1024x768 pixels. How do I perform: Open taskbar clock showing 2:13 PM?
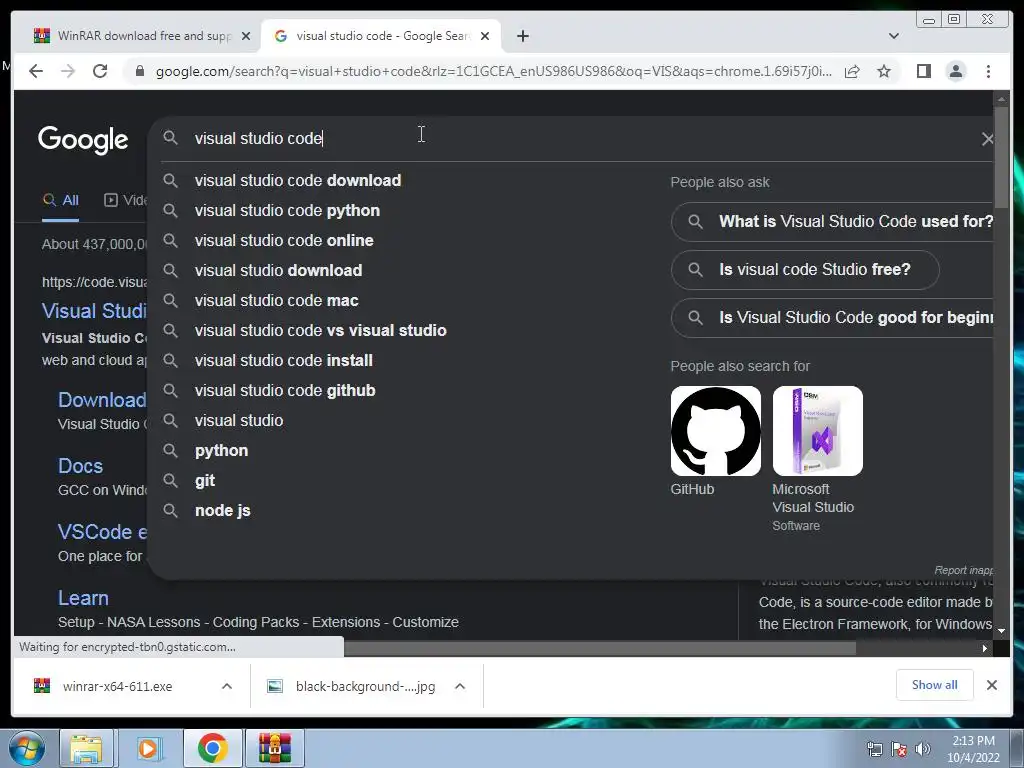[973, 749]
